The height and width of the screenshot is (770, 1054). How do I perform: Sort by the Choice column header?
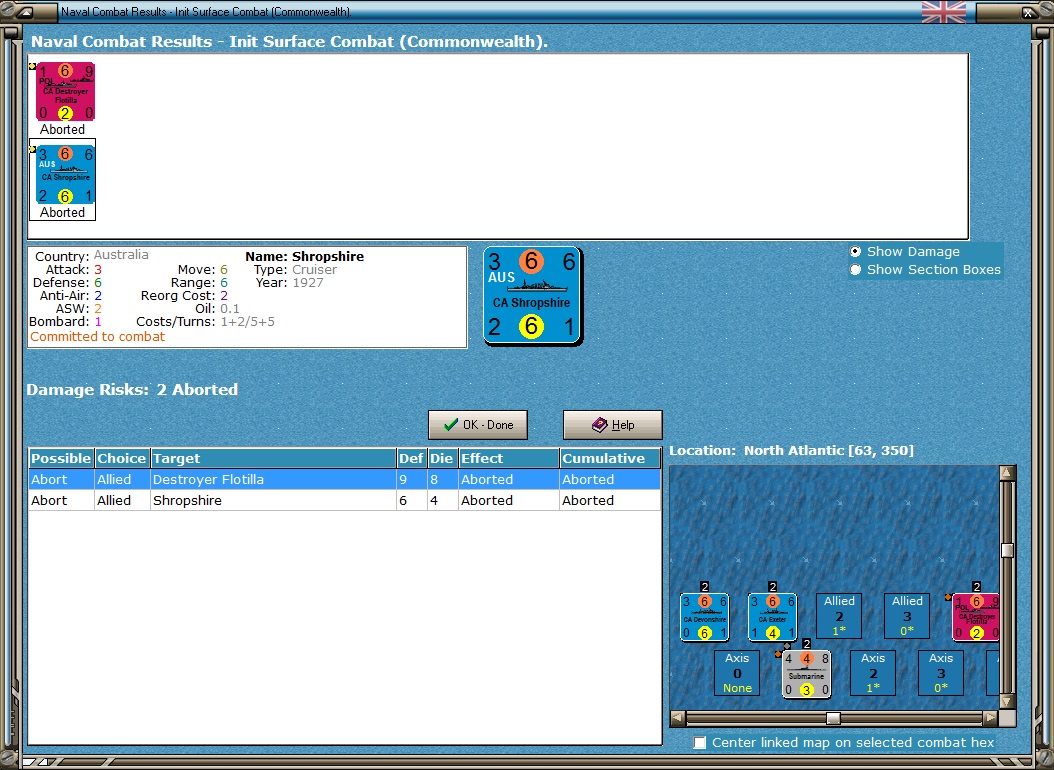(x=122, y=458)
